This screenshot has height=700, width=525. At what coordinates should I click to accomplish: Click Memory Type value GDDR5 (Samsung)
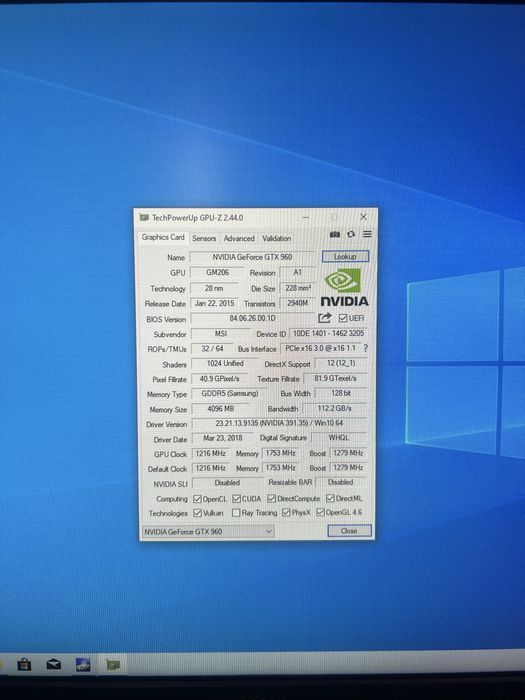230,394
